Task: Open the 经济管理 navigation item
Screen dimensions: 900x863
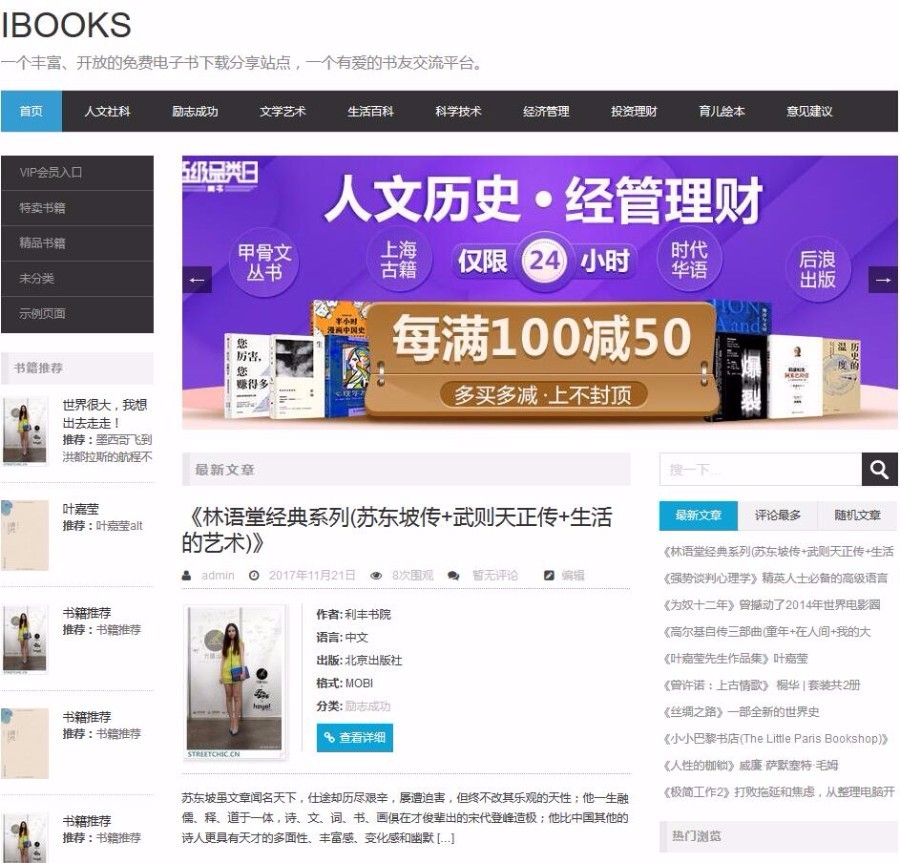Action: click(x=546, y=111)
